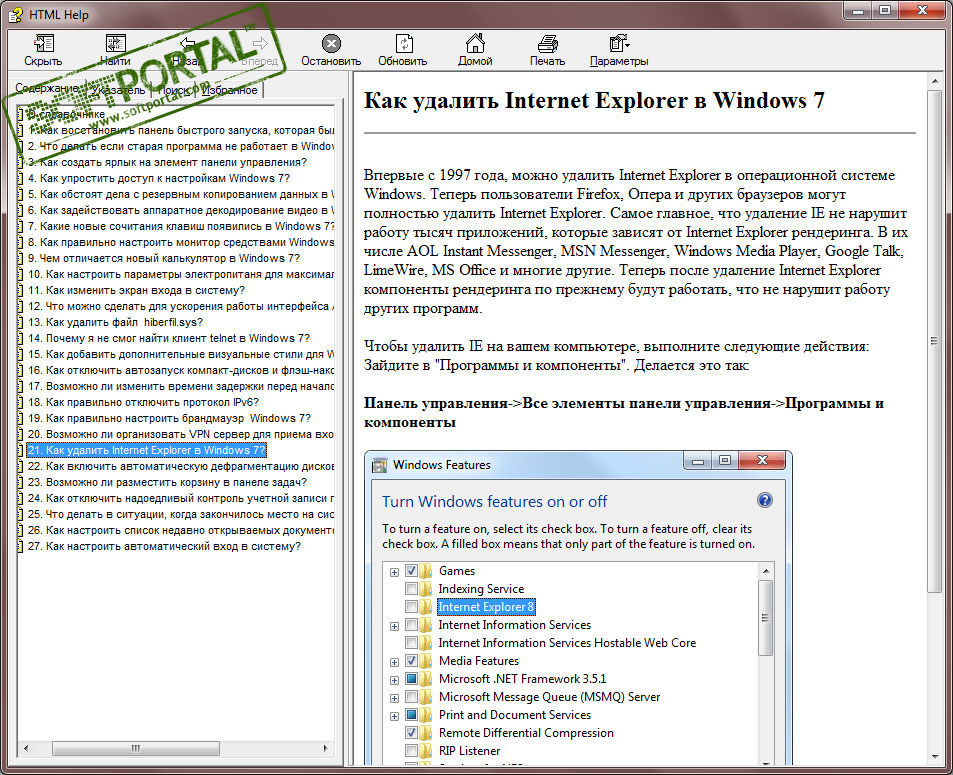Click the Windows Features title icon

pos(380,466)
